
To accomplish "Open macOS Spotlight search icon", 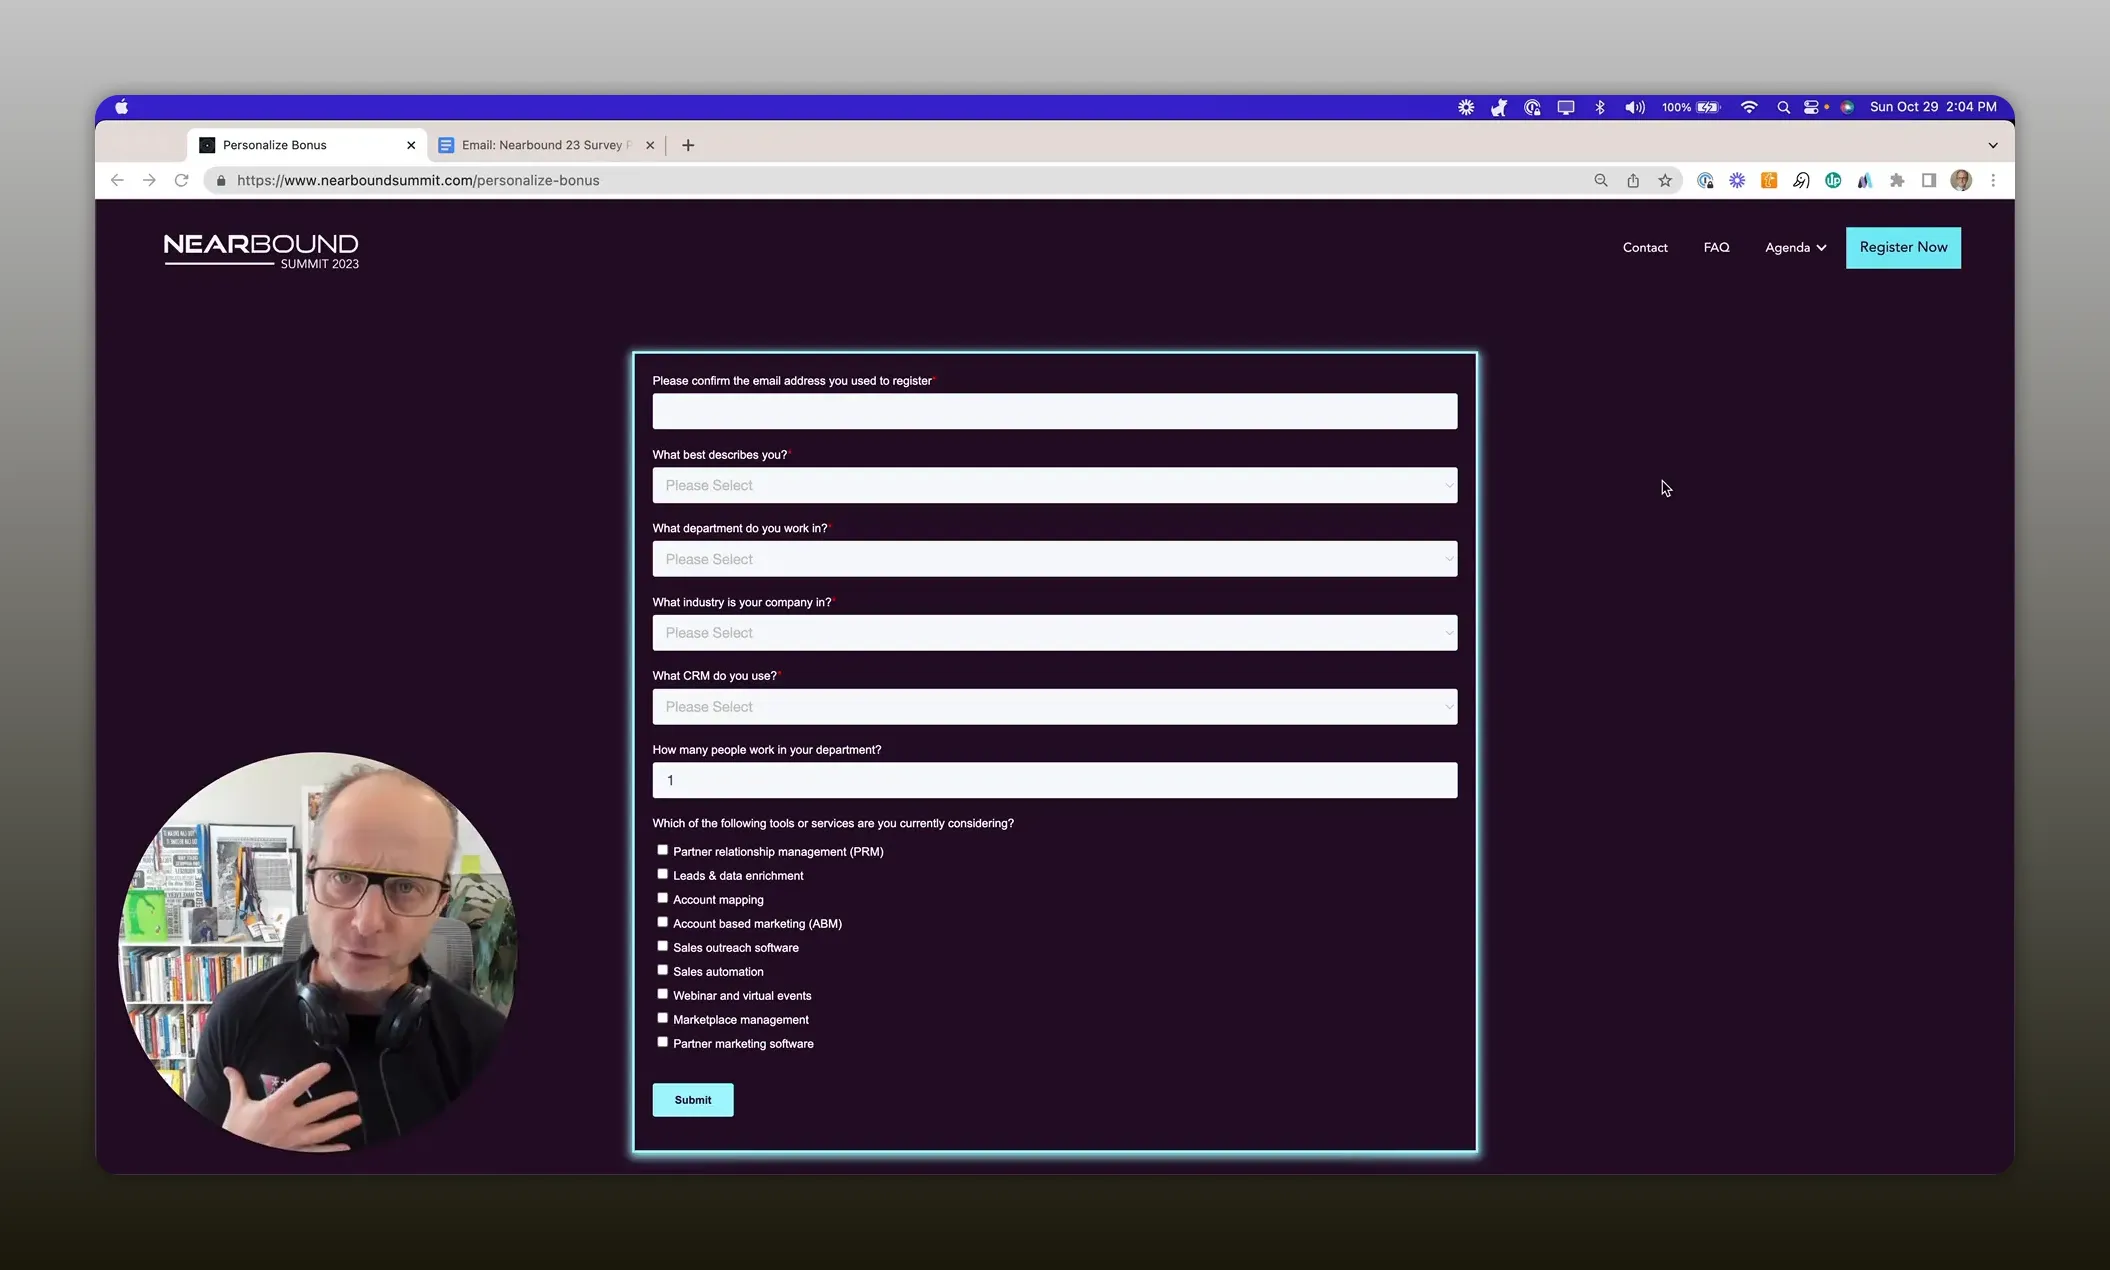I will 1783,107.
